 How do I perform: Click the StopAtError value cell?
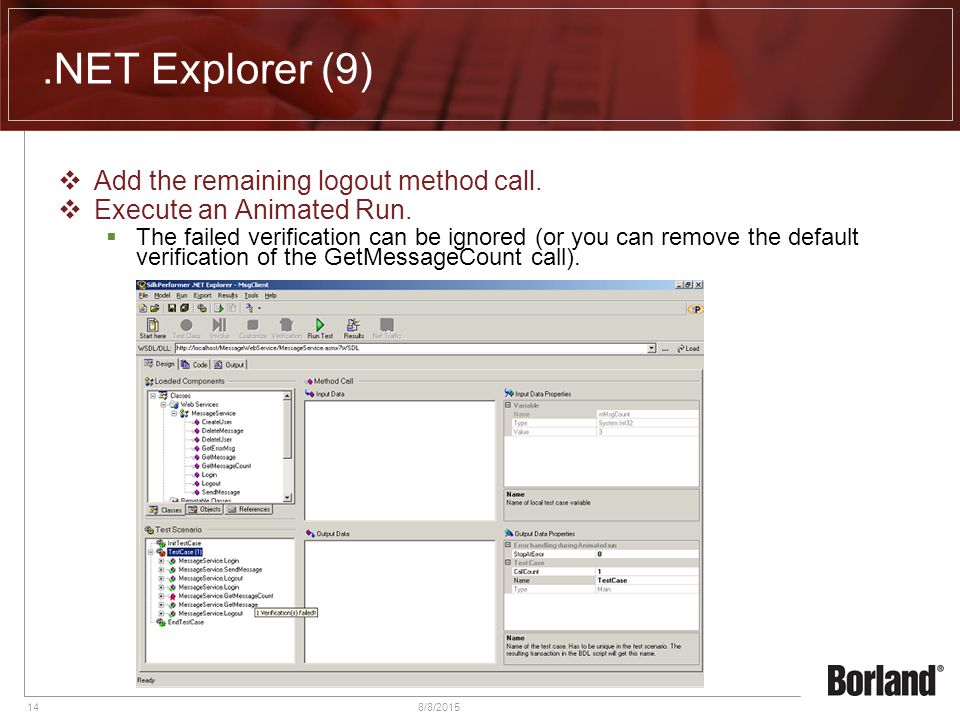coord(647,554)
